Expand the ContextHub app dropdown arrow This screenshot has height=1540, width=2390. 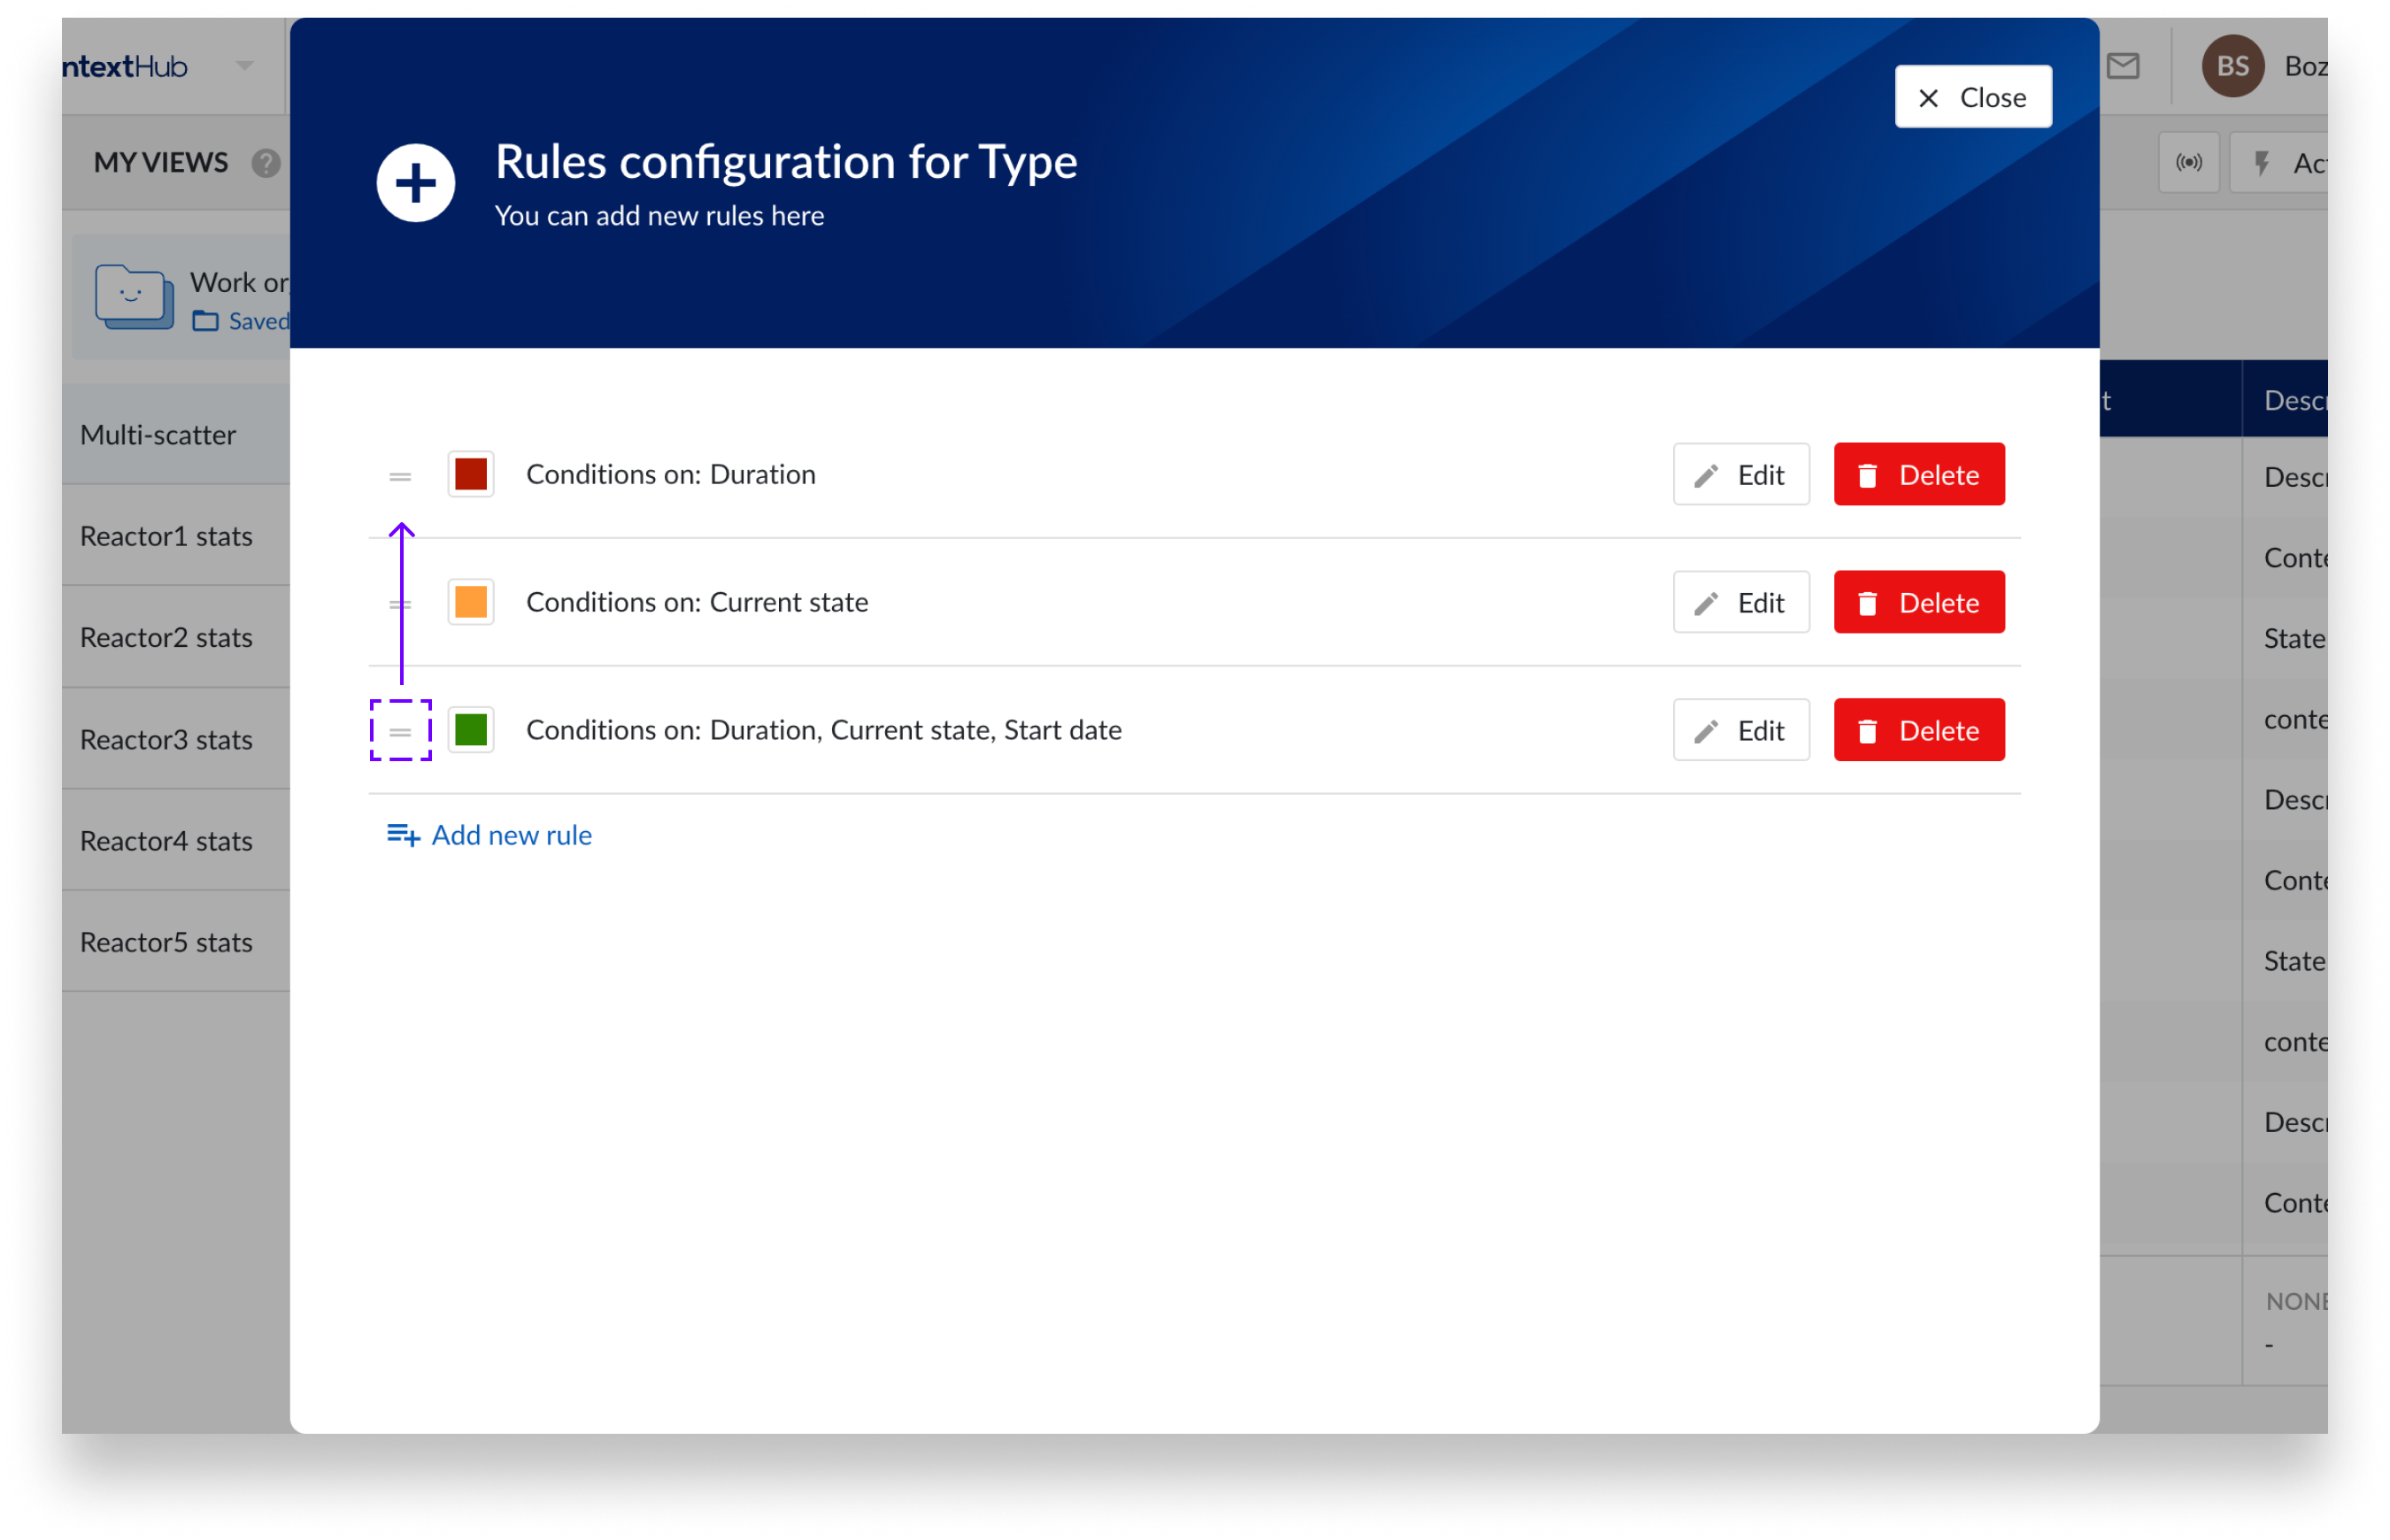click(244, 67)
